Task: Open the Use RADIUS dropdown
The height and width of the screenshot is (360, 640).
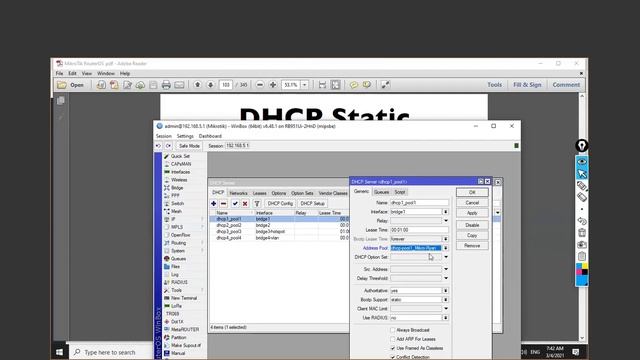Action: click(446, 318)
